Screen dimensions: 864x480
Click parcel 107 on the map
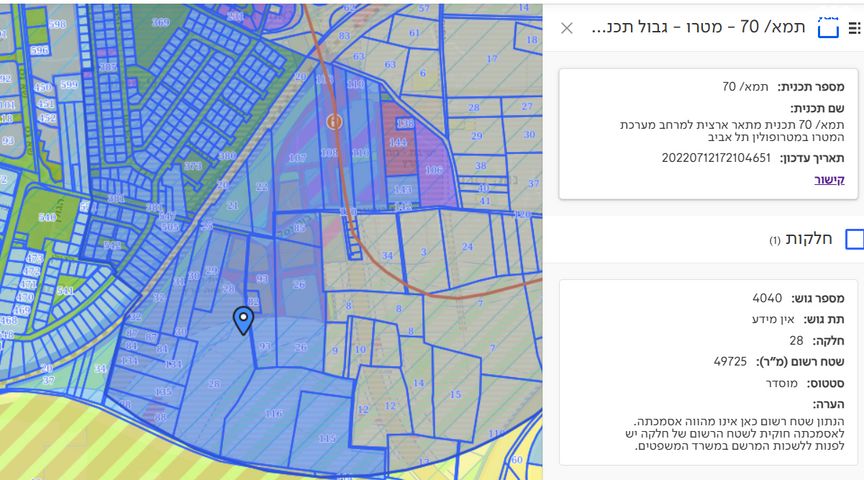297,158
